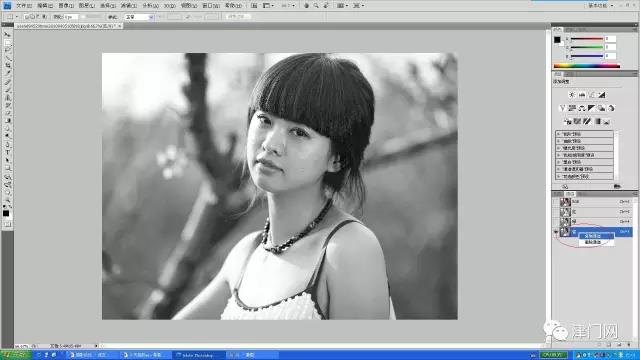The image size is (640, 360).
Task: Add a Channel Mixer adjustment
Action: (611, 108)
